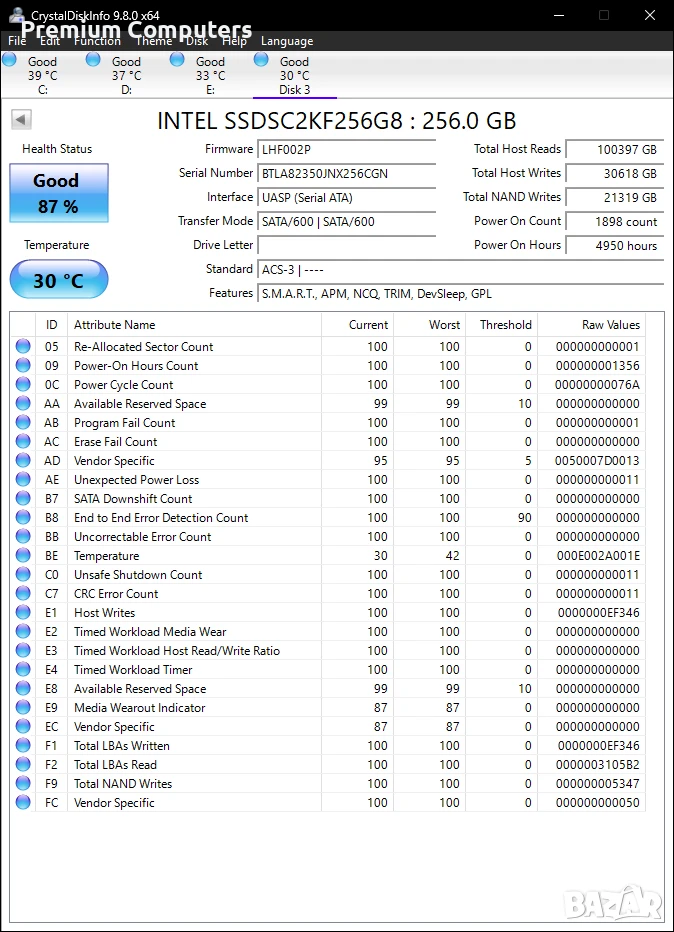Click status orb for Program Fail Count
Image resolution: width=674 pixels, height=932 pixels.
pos(23,422)
